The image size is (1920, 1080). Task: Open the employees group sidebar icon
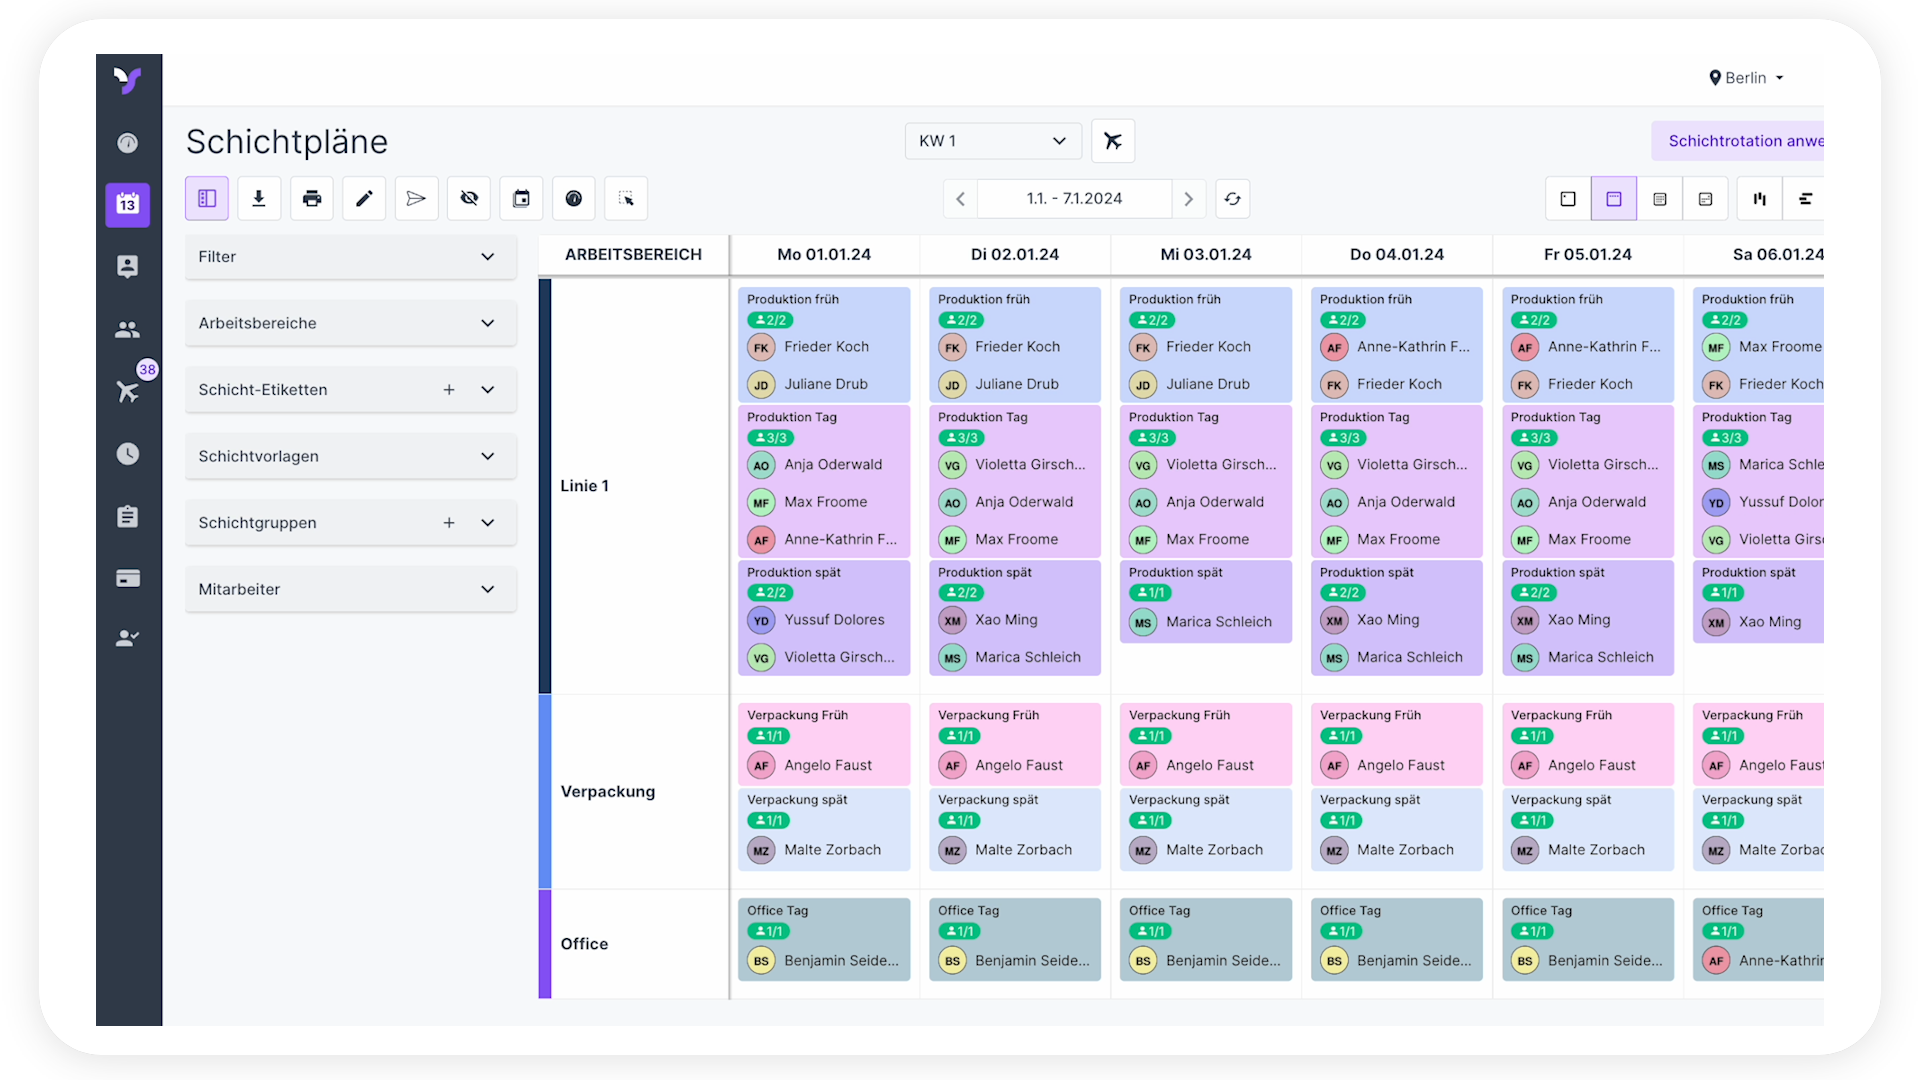click(128, 329)
